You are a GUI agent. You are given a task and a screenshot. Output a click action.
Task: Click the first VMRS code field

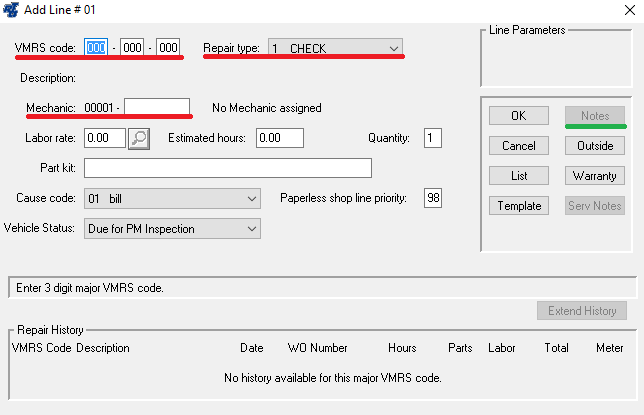tap(97, 48)
